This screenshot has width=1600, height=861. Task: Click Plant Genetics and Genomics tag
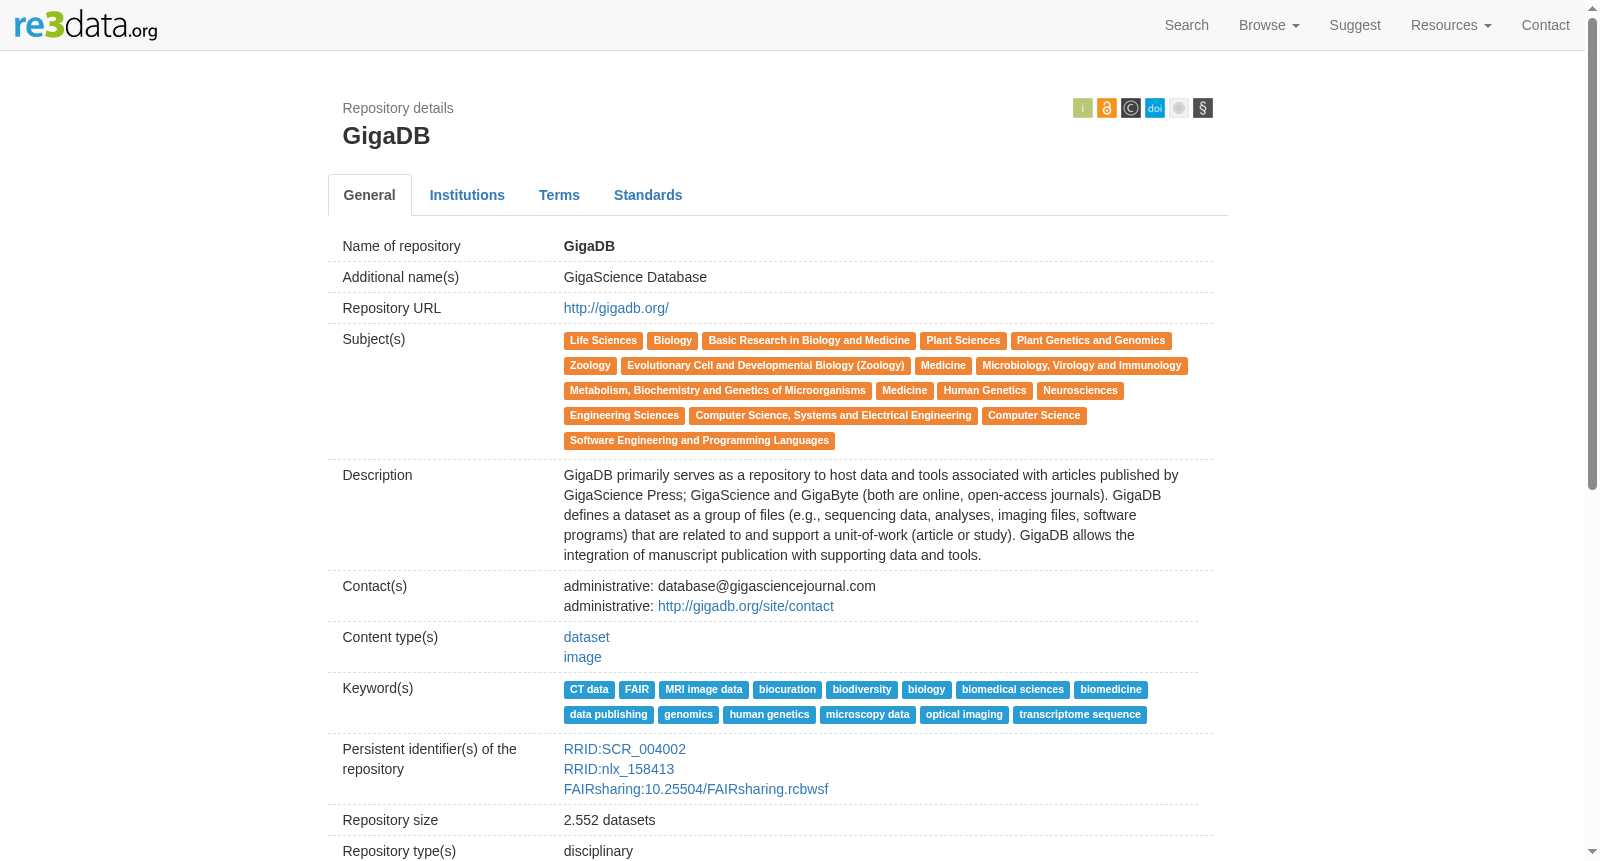point(1091,341)
